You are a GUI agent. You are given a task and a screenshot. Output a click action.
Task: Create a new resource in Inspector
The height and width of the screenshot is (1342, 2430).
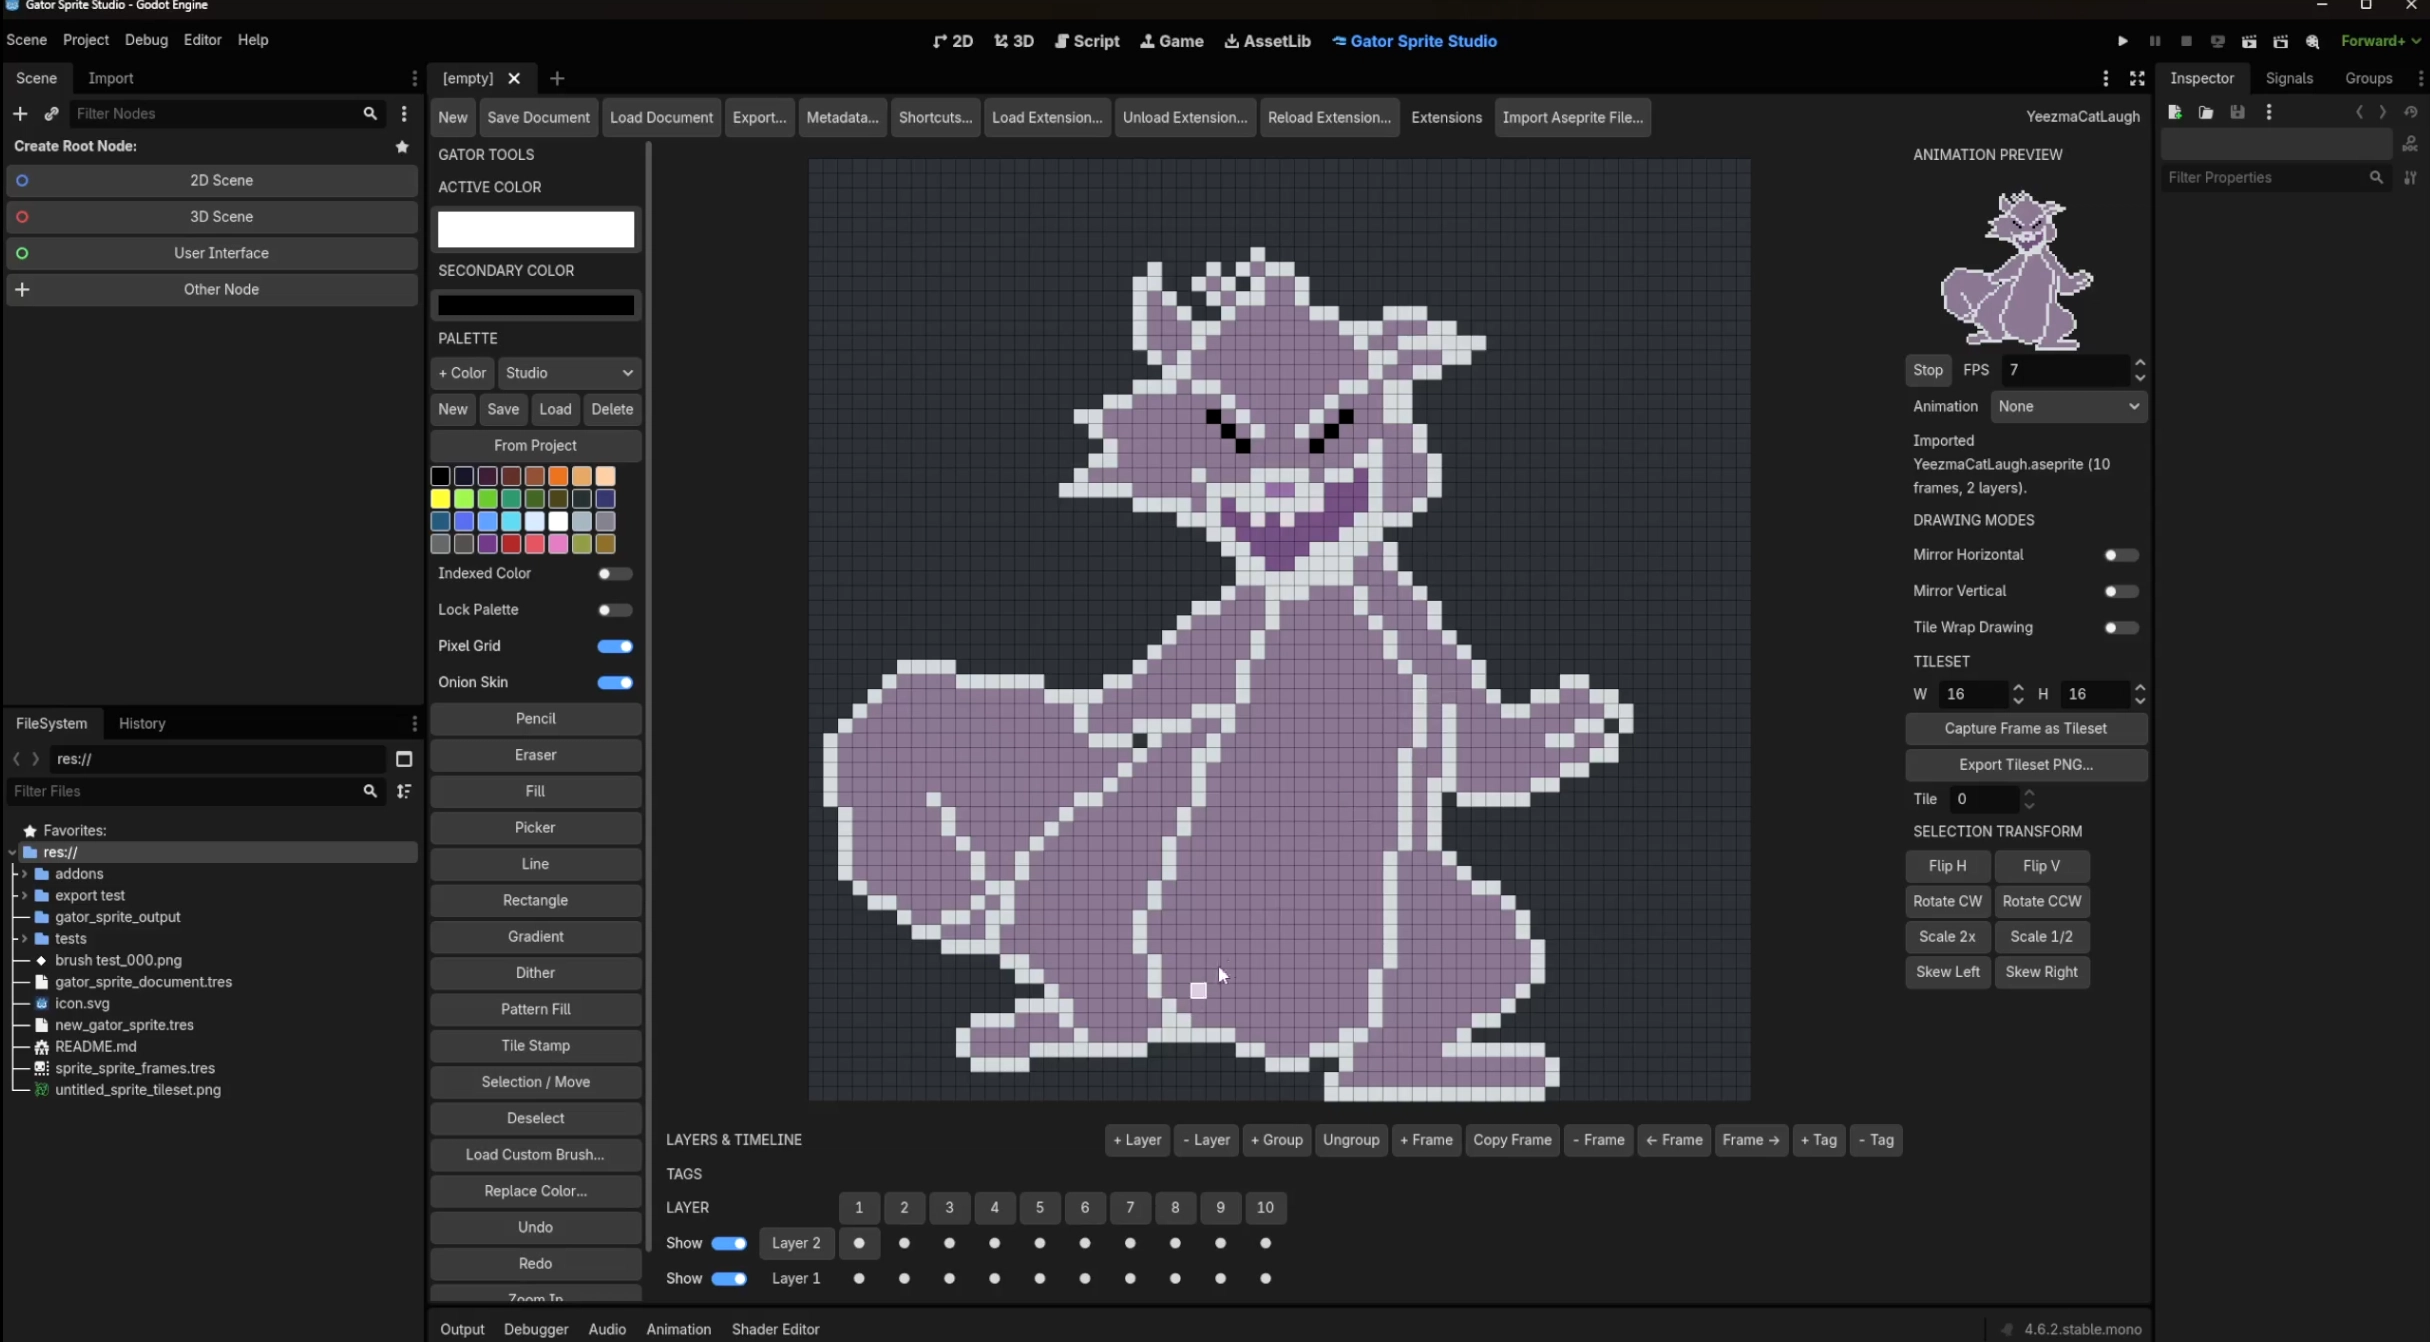click(x=2174, y=112)
